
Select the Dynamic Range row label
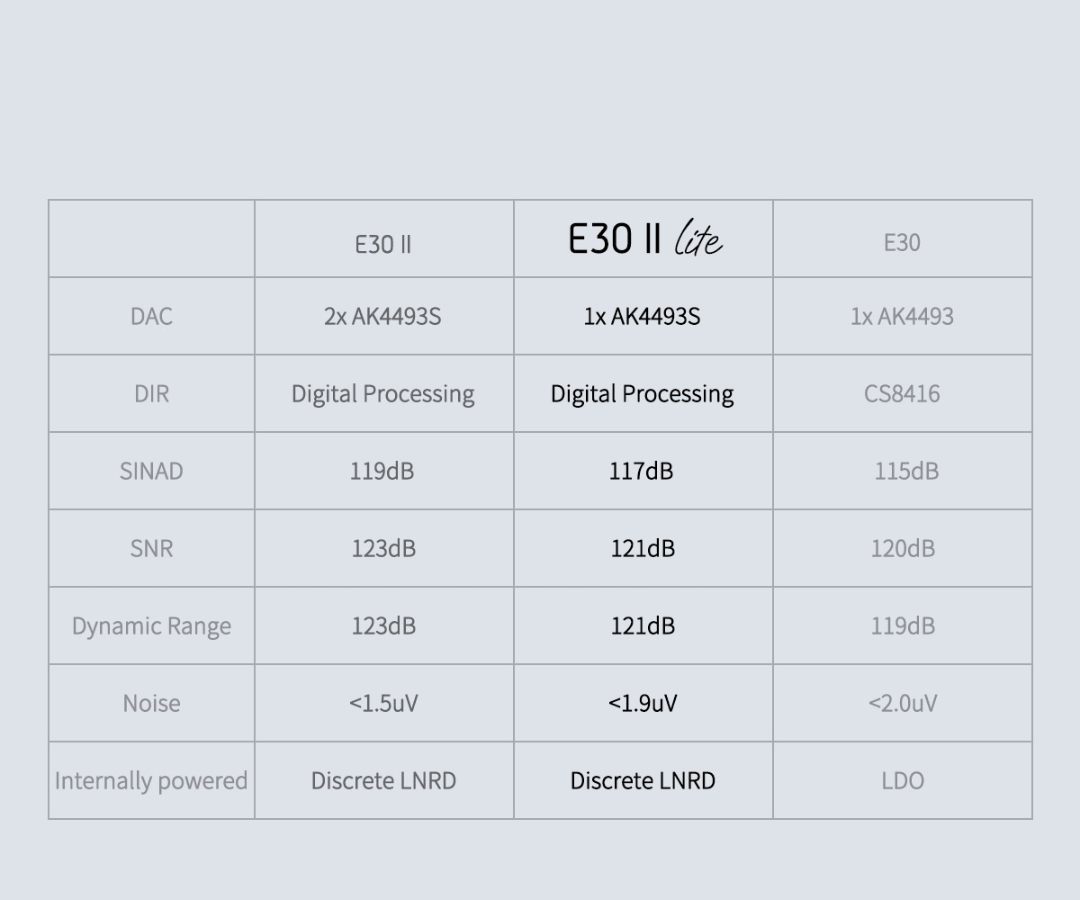pyautogui.click(x=152, y=627)
